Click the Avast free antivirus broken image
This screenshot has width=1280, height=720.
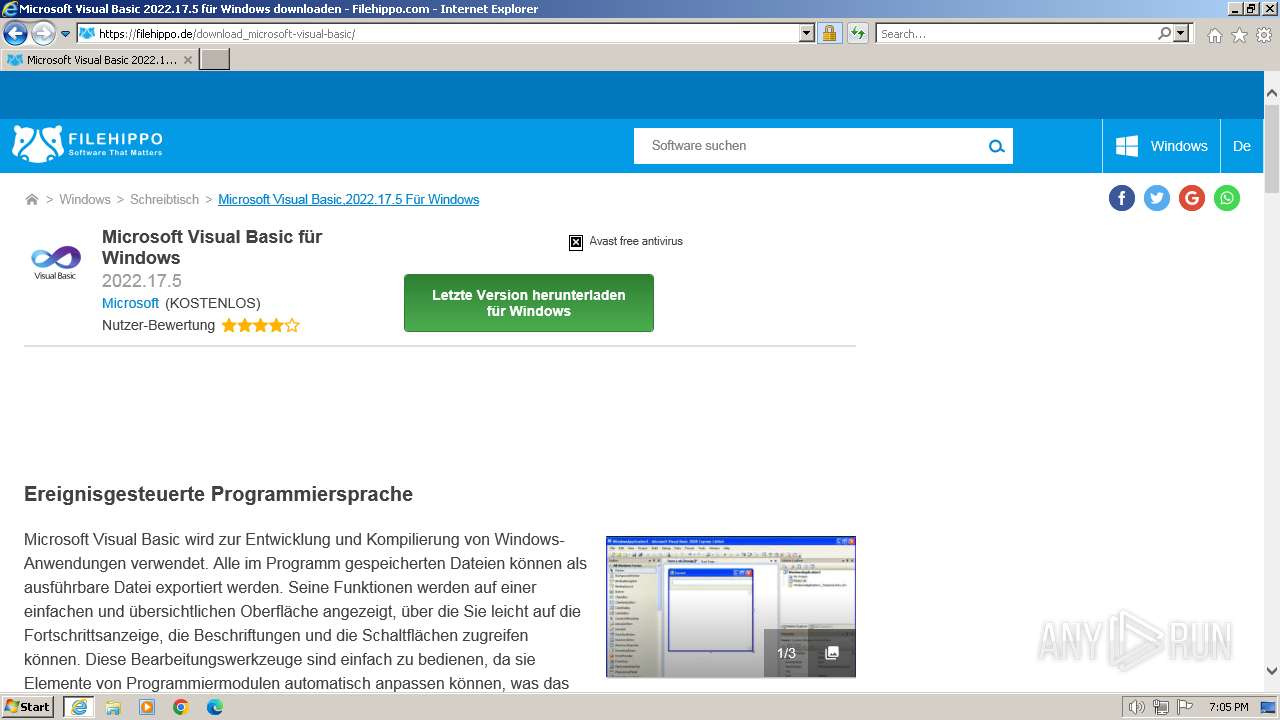[x=576, y=242]
